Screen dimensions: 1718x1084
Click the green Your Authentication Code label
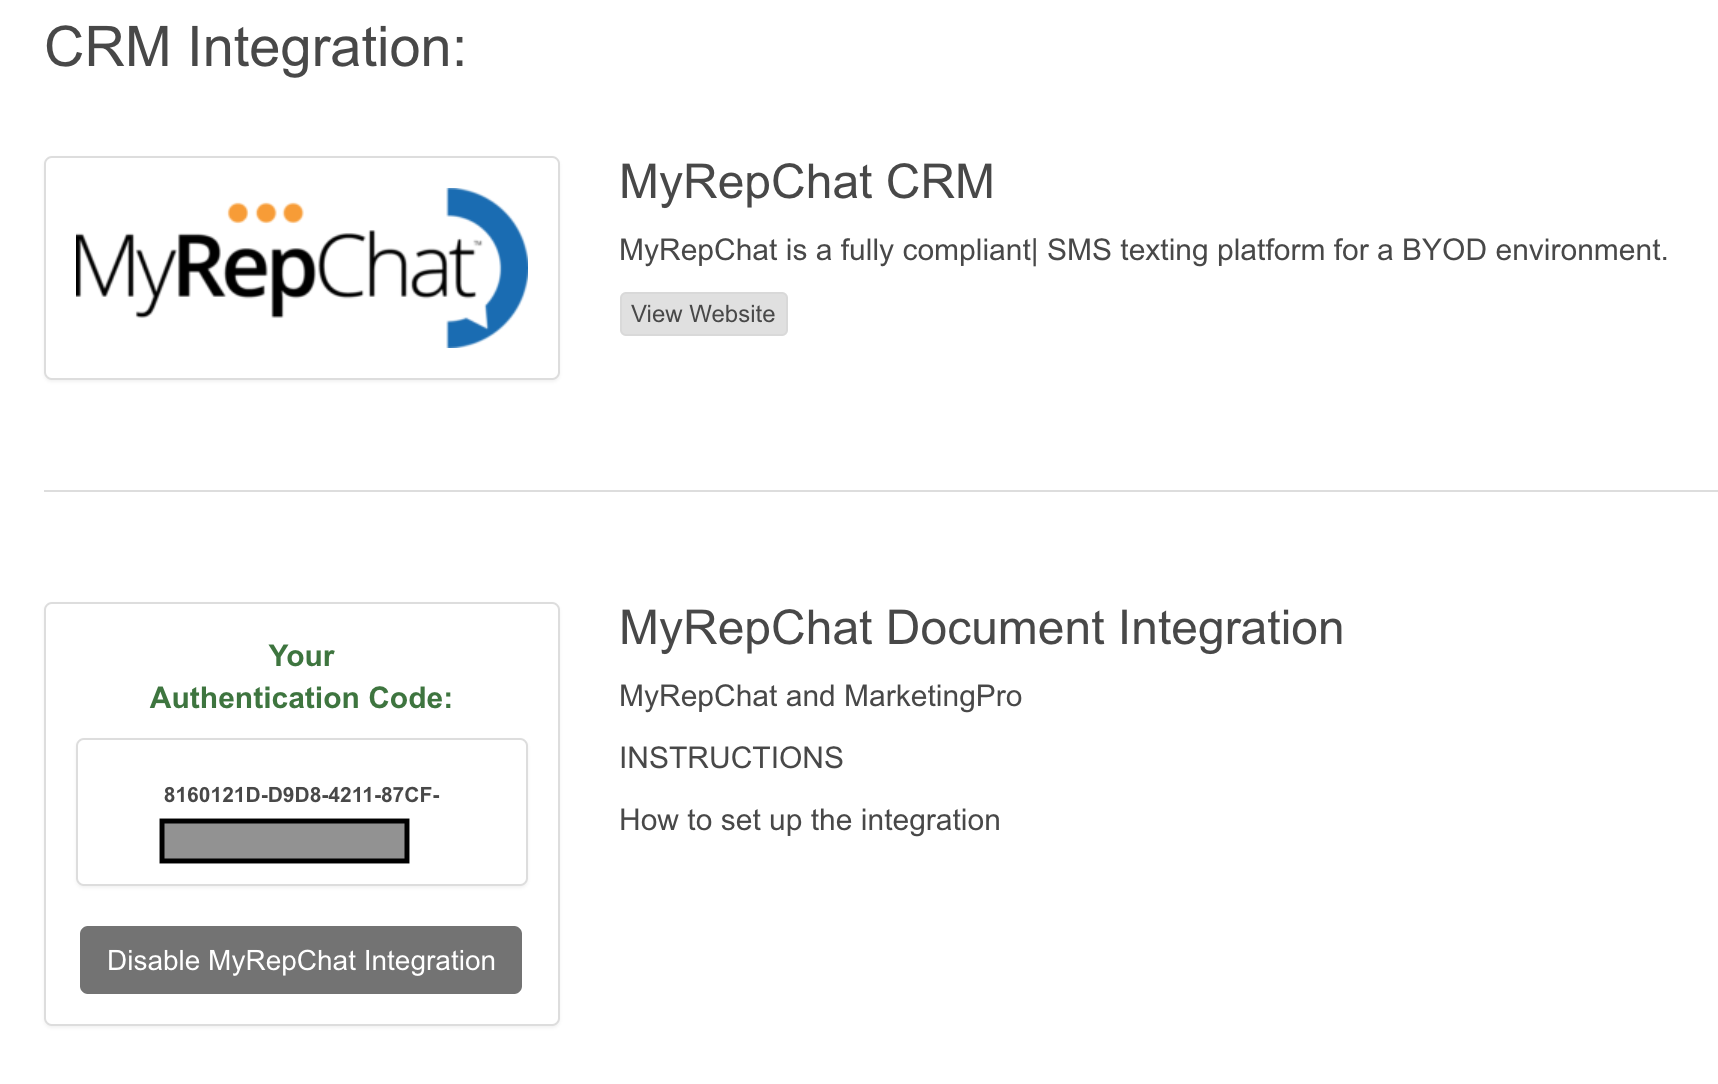301,677
